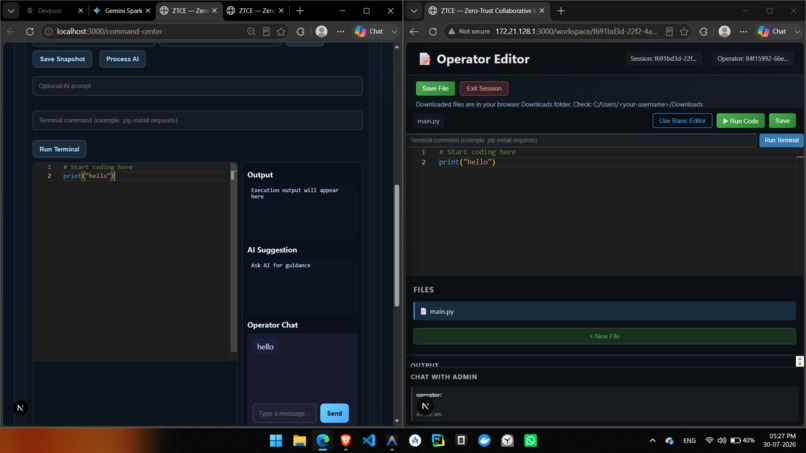The image size is (806, 453).
Task: Open reader view icon in localhost address bar
Action: tap(266, 31)
